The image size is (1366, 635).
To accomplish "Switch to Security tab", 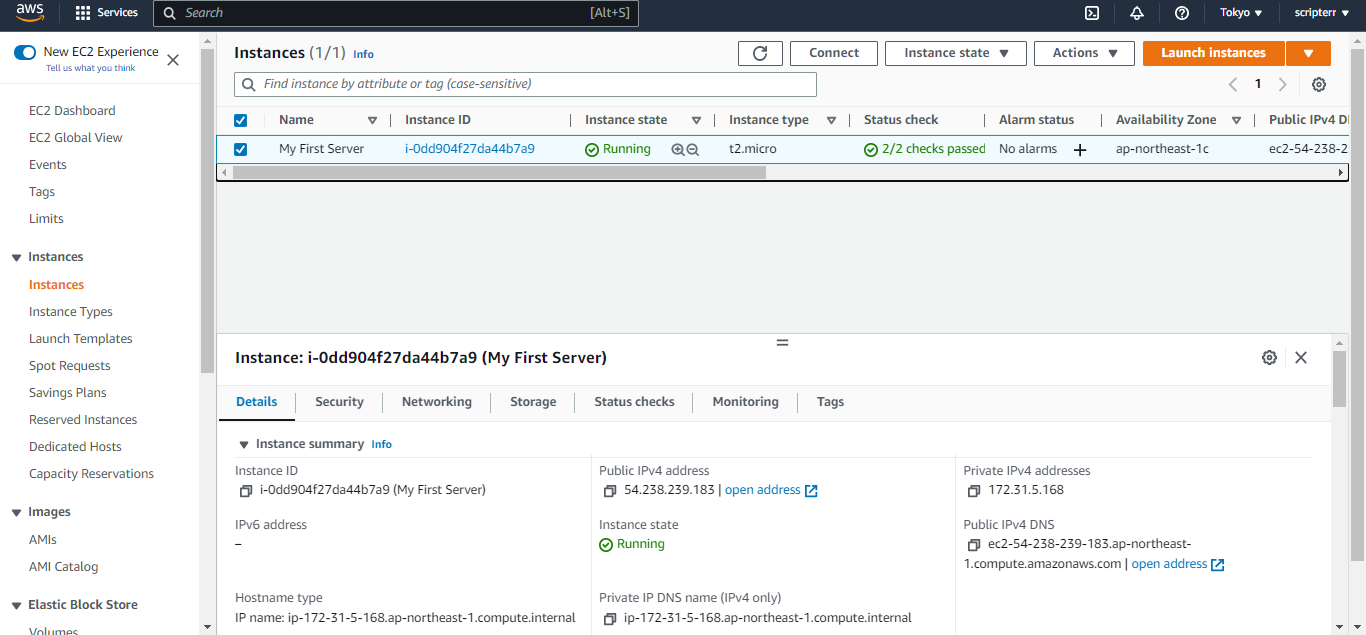I will [x=339, y=402].
